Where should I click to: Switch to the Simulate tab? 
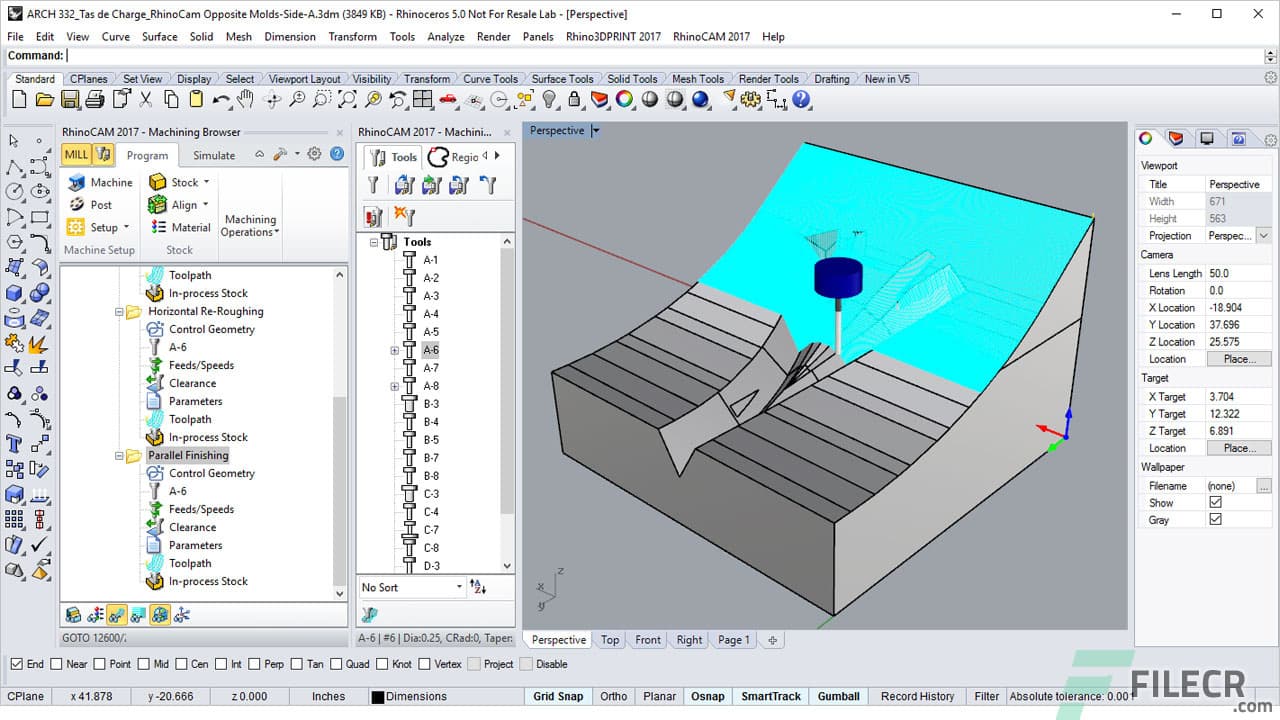coord(213,155)
